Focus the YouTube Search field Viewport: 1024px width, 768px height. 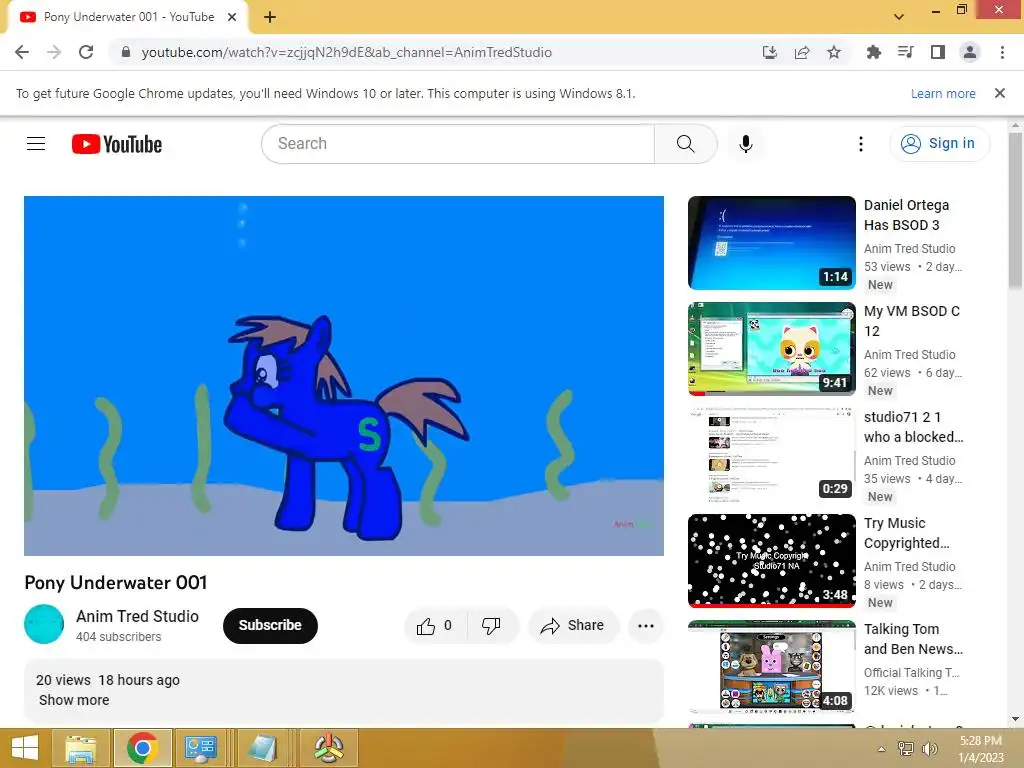458,144
